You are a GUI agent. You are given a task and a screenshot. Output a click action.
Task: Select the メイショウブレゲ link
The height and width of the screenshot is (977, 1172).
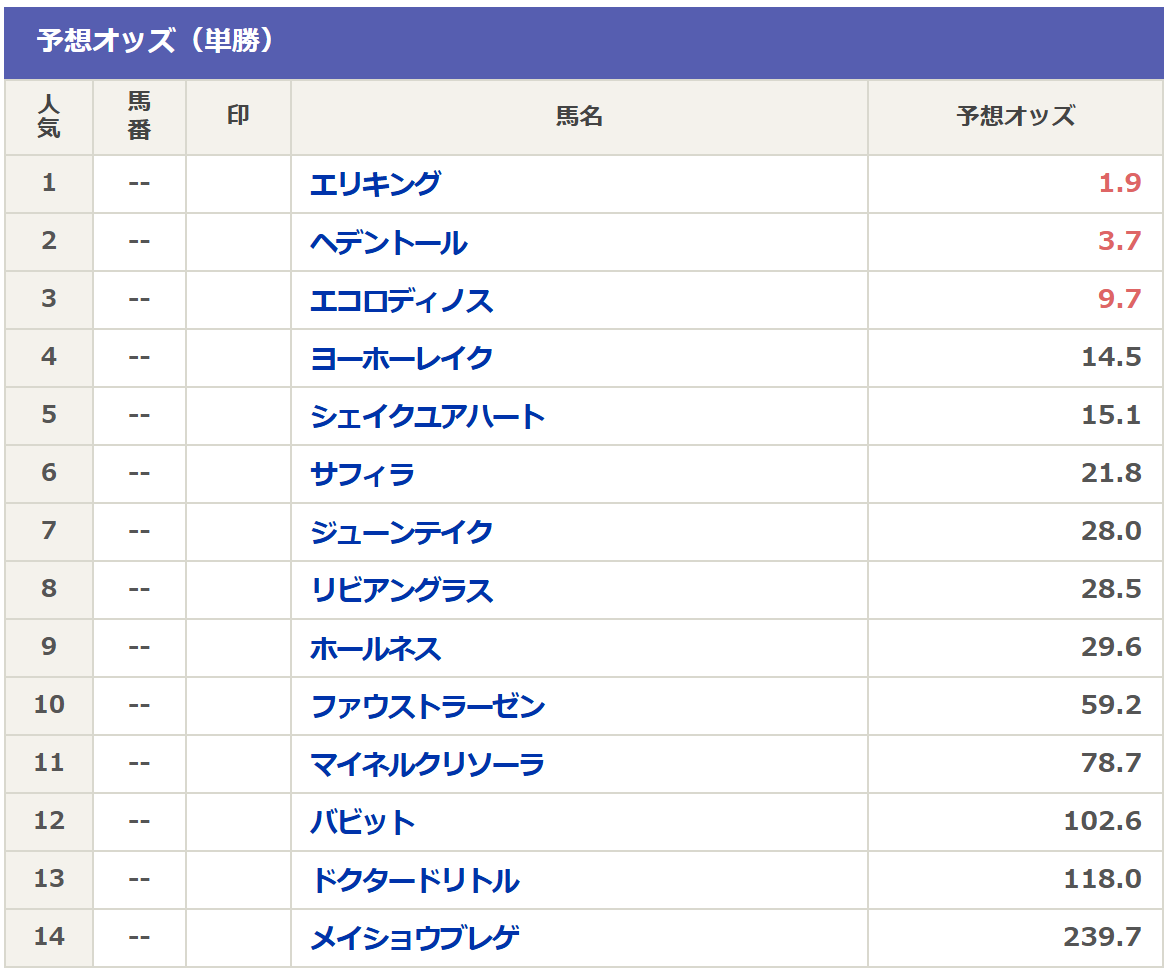pos(414,938)
